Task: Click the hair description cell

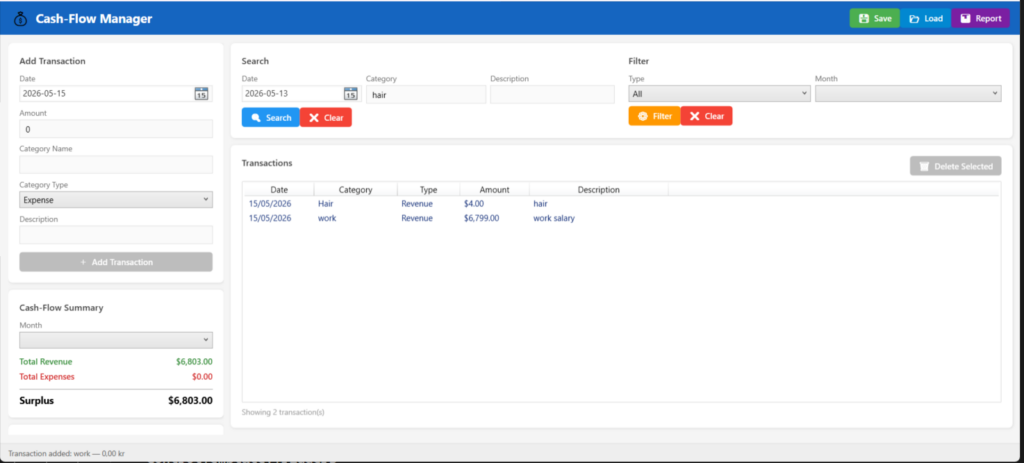Action: tap(540, 204)
